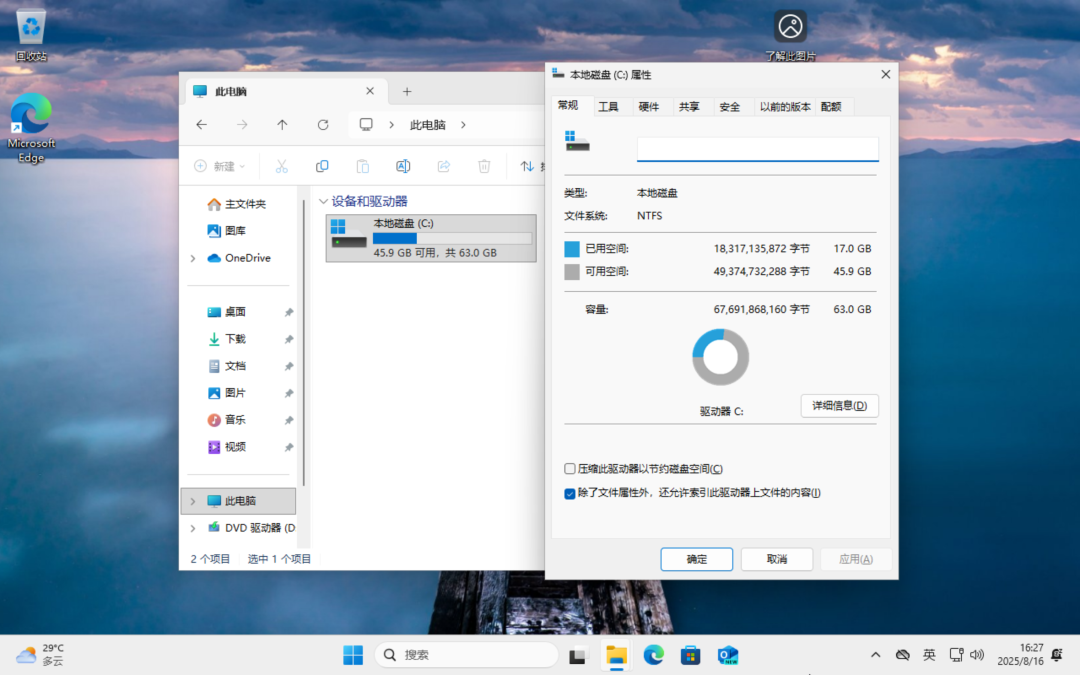Click the refresh icon in Explorer
The image size is (1080, 675).
pyautogui.click(x=322, y=125)
